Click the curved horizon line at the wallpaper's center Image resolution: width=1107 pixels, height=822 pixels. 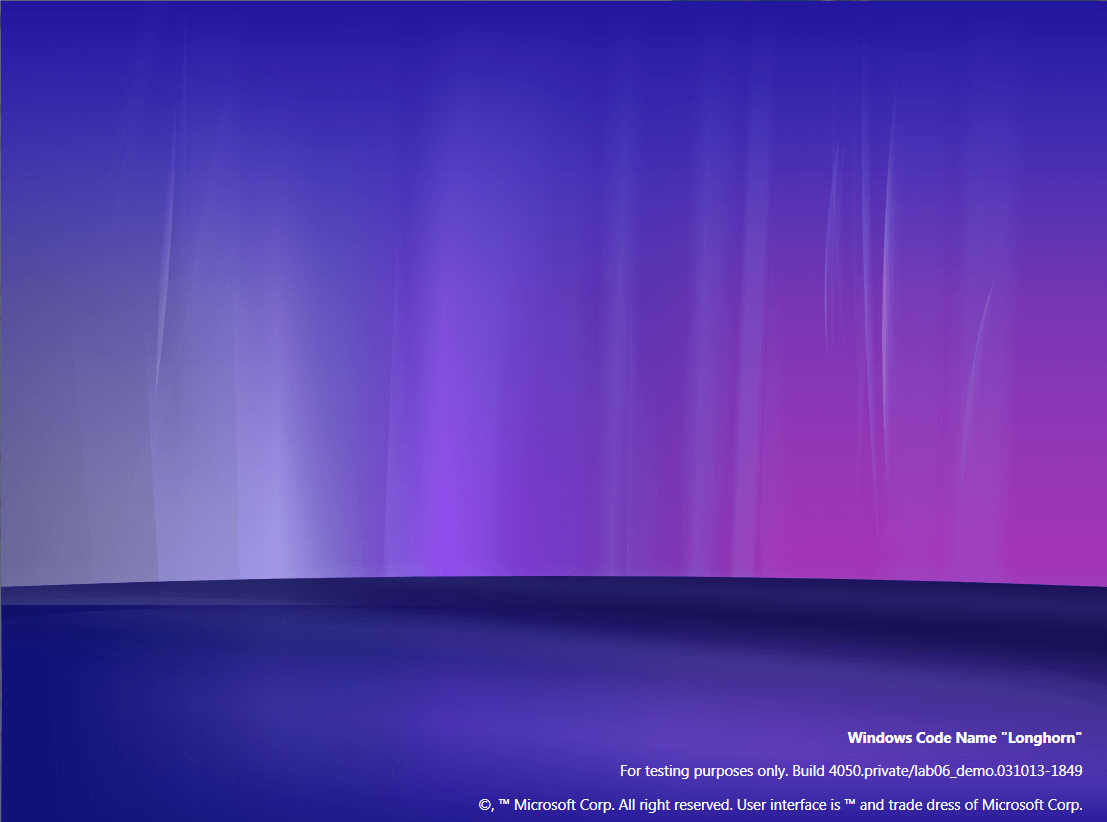tap(553, 577)
